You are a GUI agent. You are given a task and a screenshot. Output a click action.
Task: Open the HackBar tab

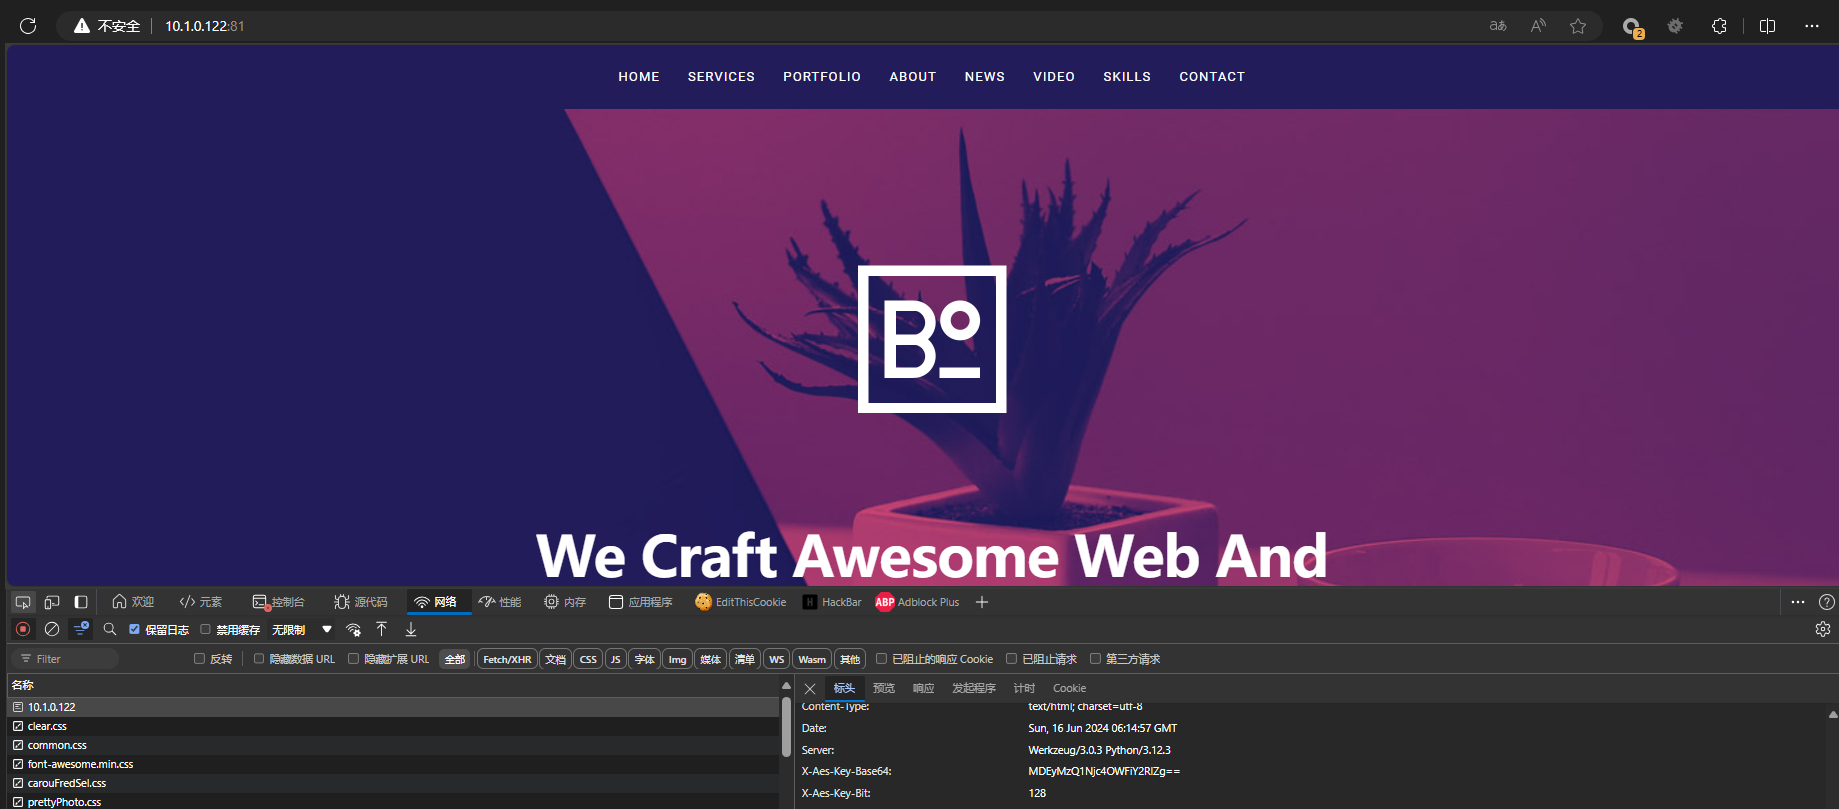(x=832, y=602)
